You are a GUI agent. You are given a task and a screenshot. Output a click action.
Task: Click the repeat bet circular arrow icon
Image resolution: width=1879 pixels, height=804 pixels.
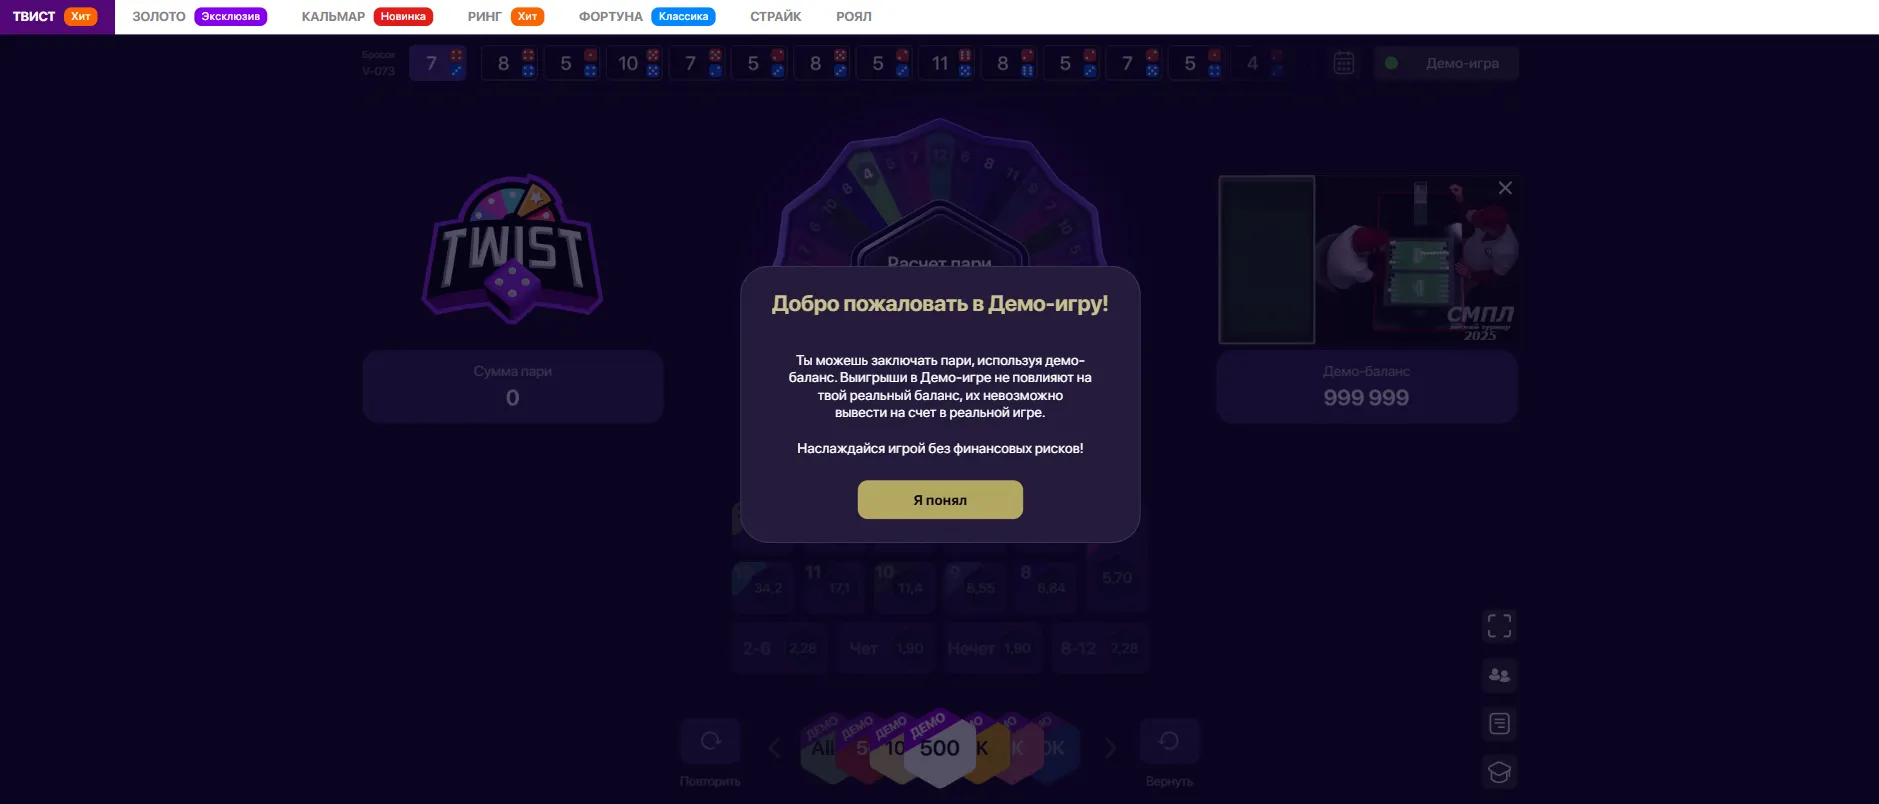coord(710,741)
